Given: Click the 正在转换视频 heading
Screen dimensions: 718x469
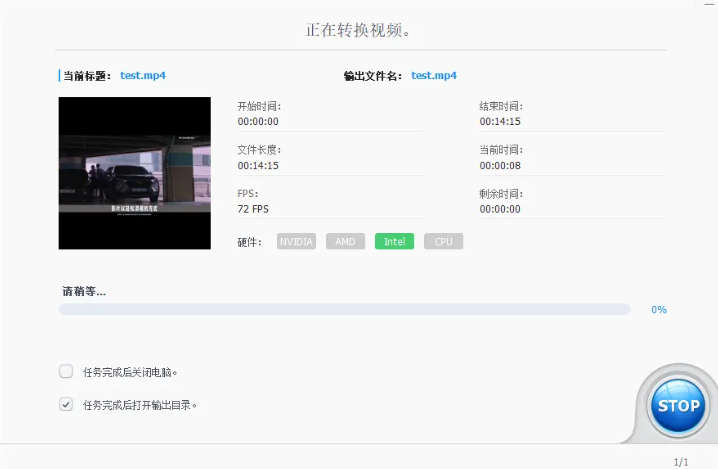Looking at the screenshot, I should (x=358, y=30).
